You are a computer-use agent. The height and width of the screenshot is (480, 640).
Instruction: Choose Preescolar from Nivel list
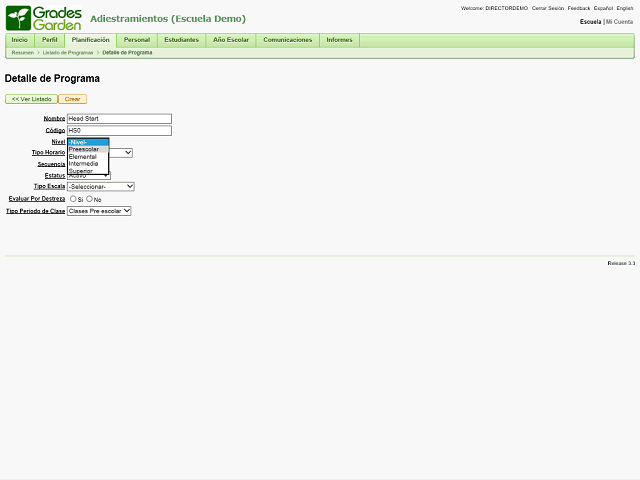[x=88, y=149]
